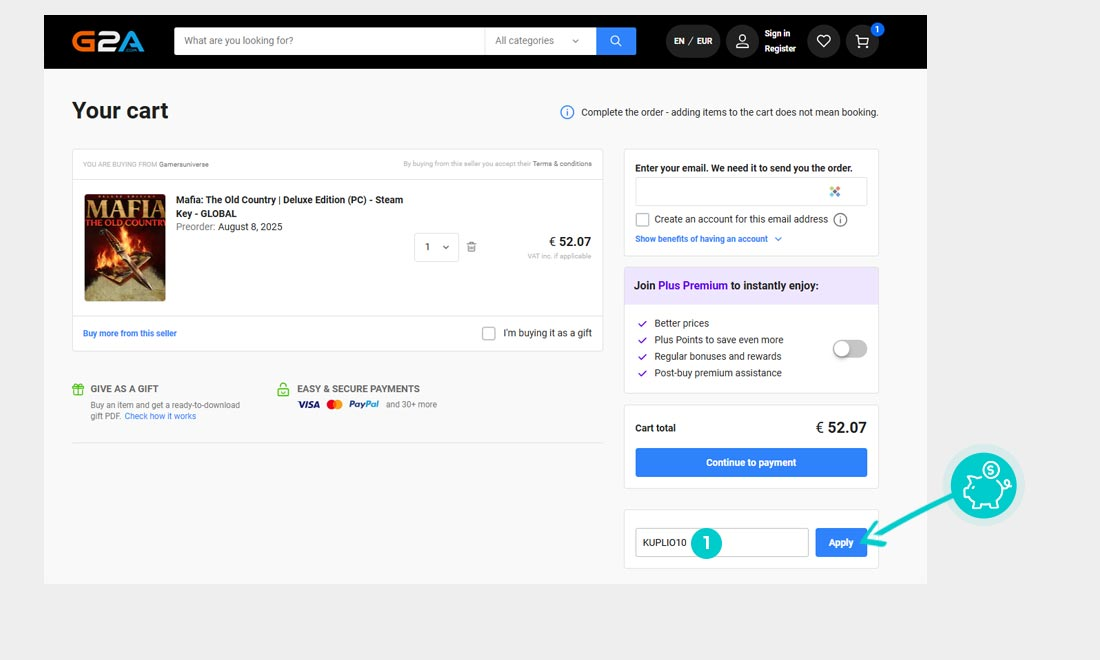Expand 'Show benefits of having an account'

tap(708, 239)
